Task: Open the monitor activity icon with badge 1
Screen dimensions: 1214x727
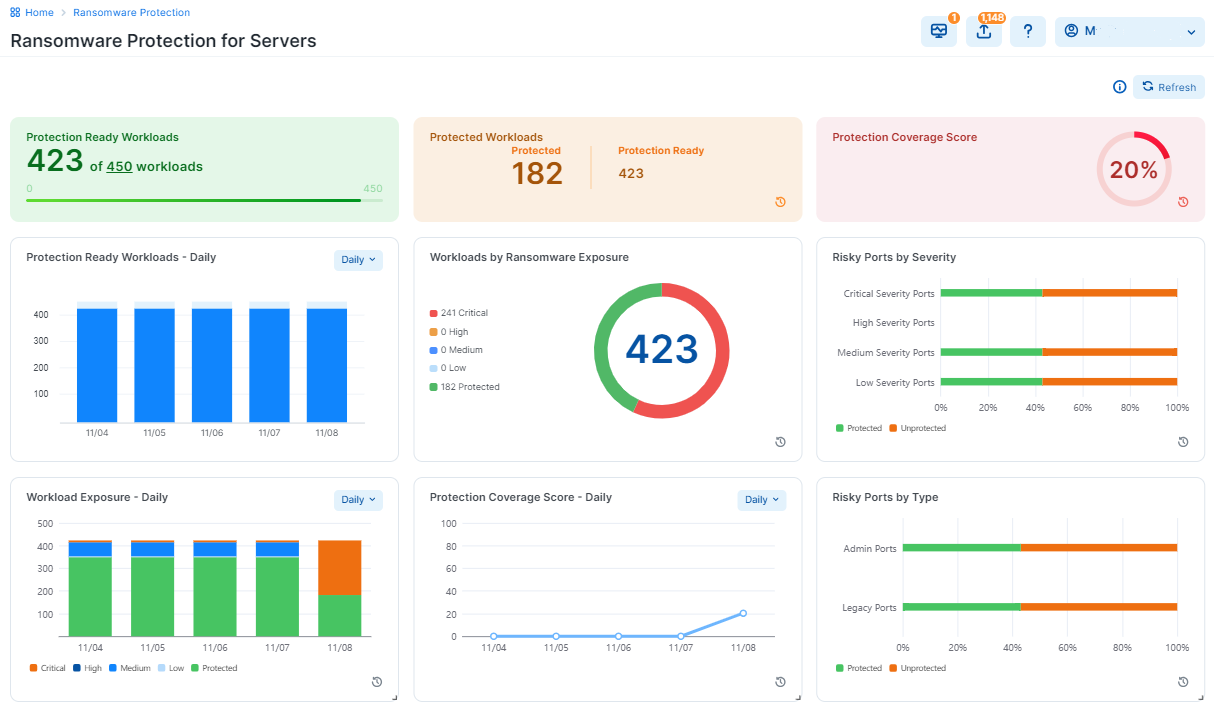Action: (938, 31)
